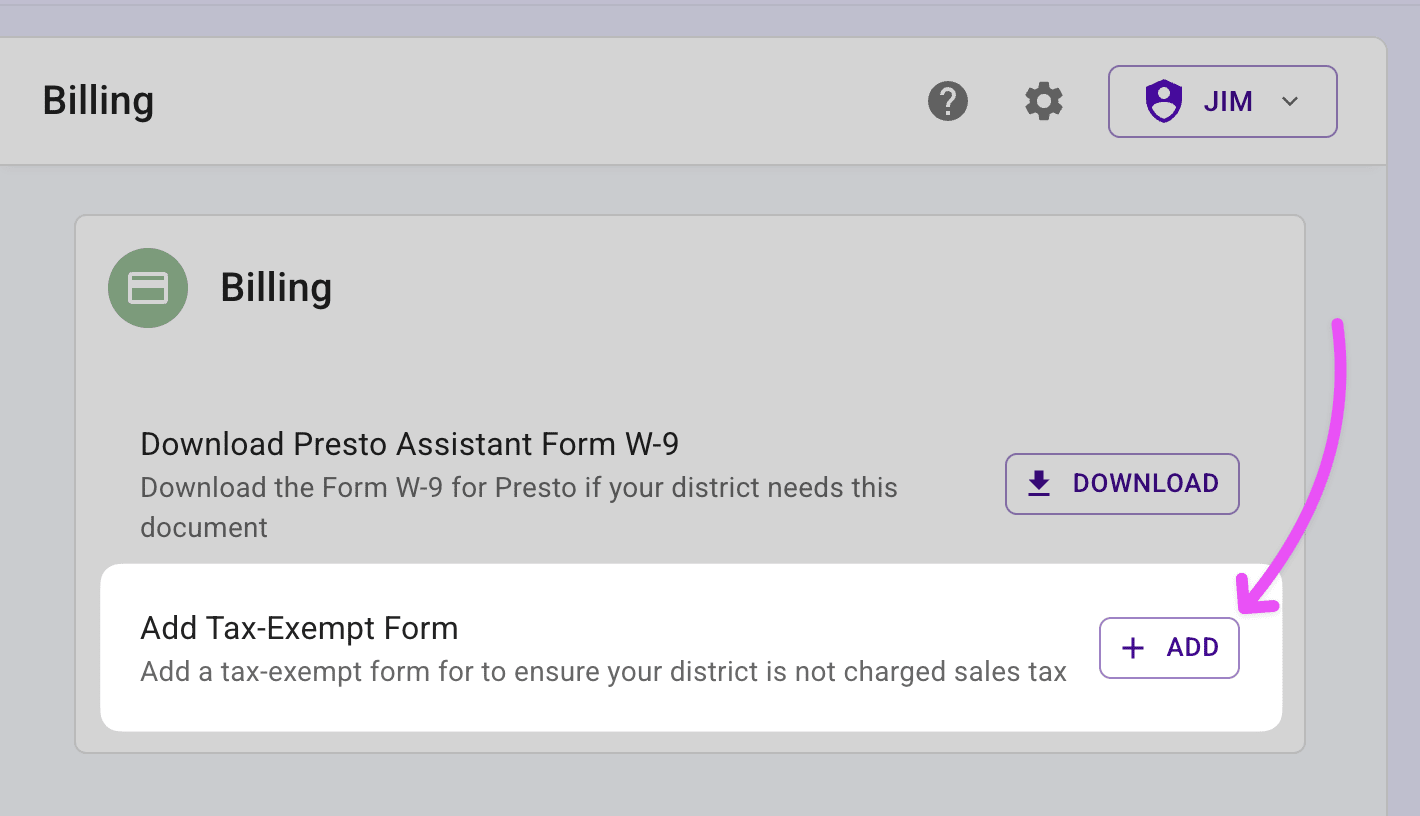Open settings via the gear icon

(x=1043, y=101)
